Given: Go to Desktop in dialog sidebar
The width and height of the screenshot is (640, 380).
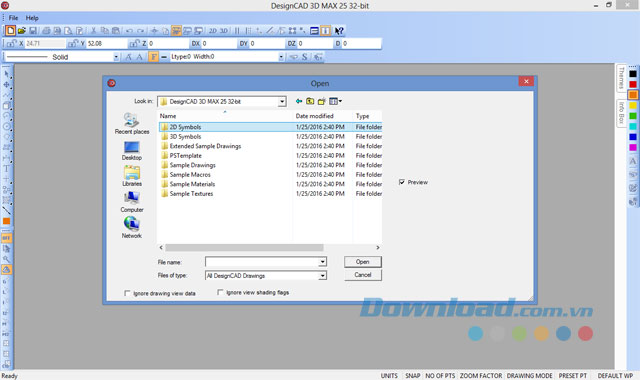Looking at the screenshot, I should pos(132,151).
